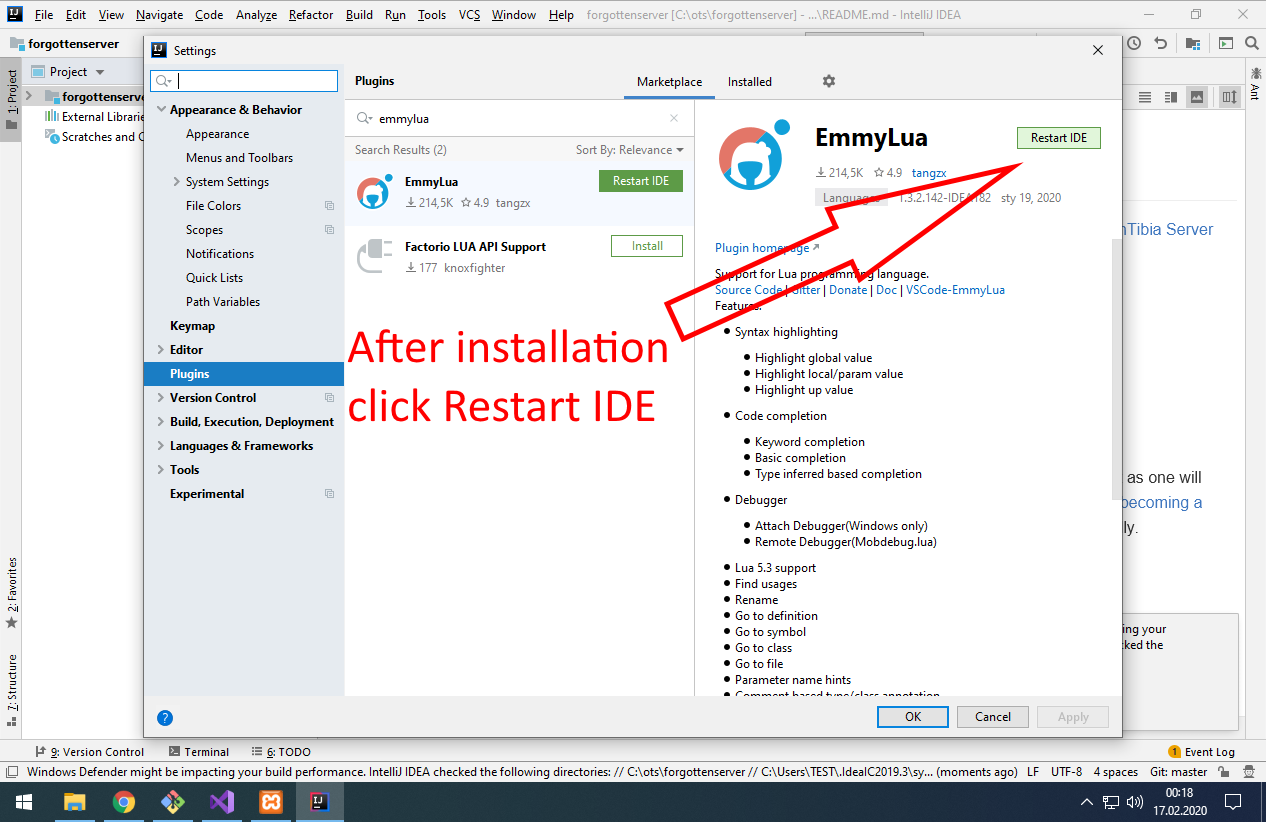Switch to Installed plugins tab
The height and width of the screenshot is (822, 1266).
click(x=750, y=82)
